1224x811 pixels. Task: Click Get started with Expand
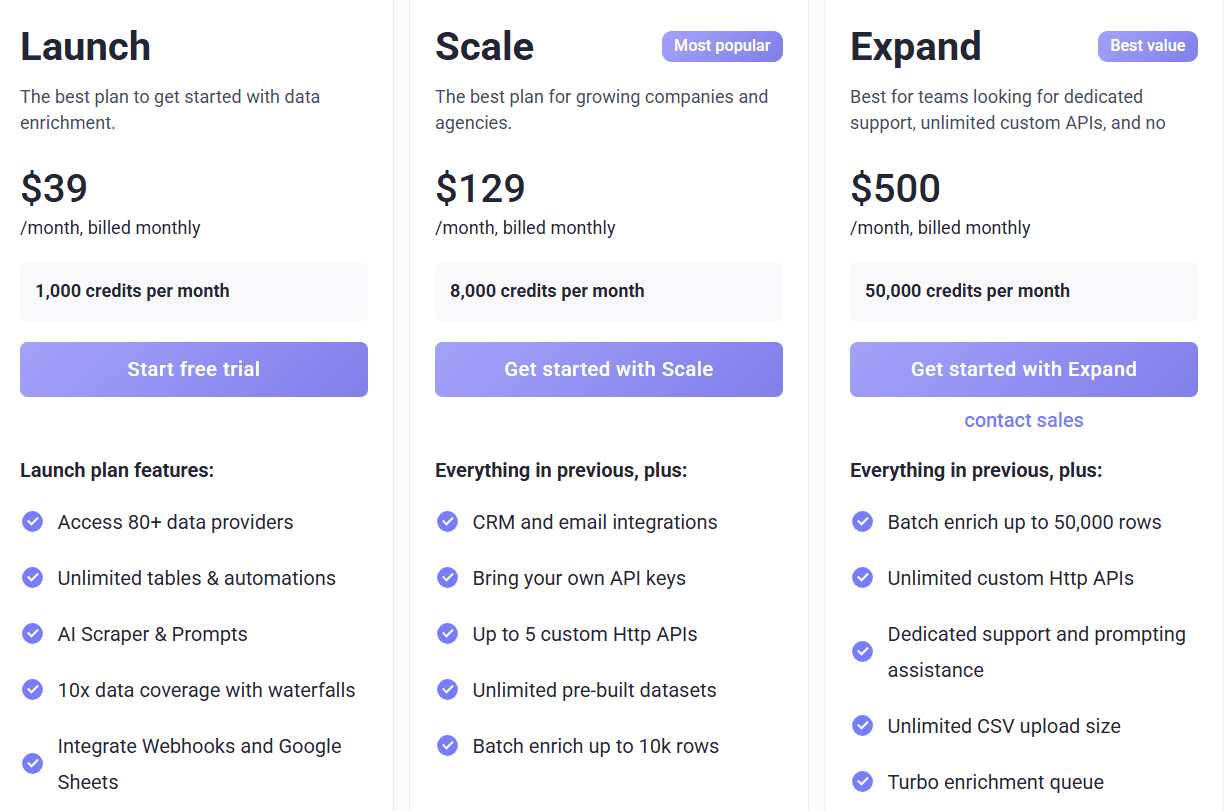click(1023, 369)
